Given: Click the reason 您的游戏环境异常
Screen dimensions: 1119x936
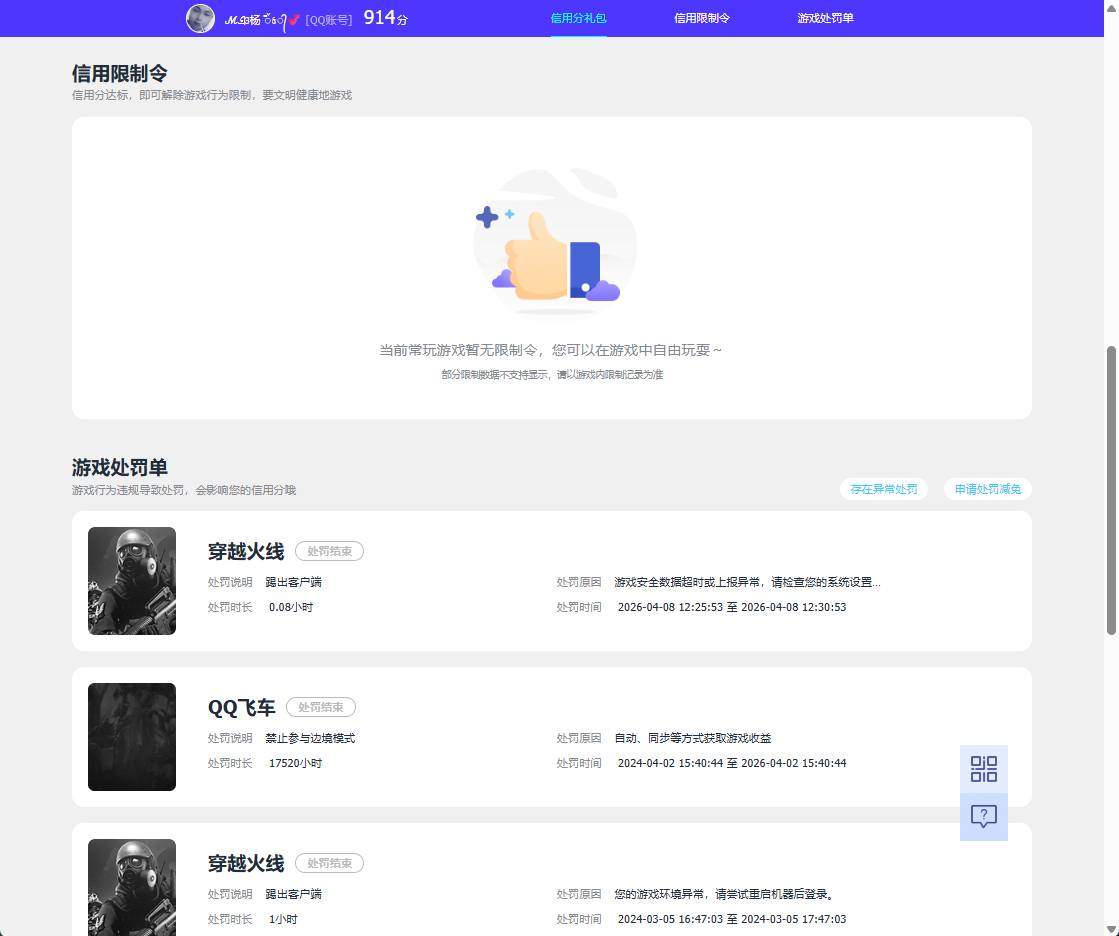Looking at the screenshot, I should point(725,894).
